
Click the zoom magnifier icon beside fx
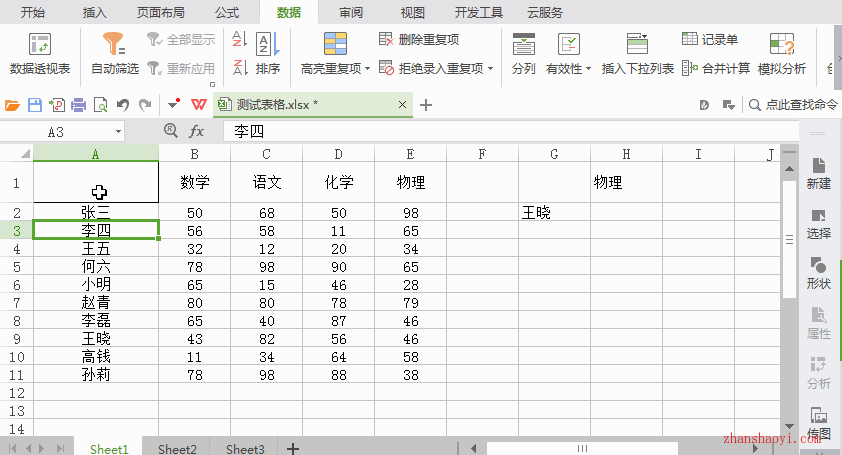(x=171, y=131)
